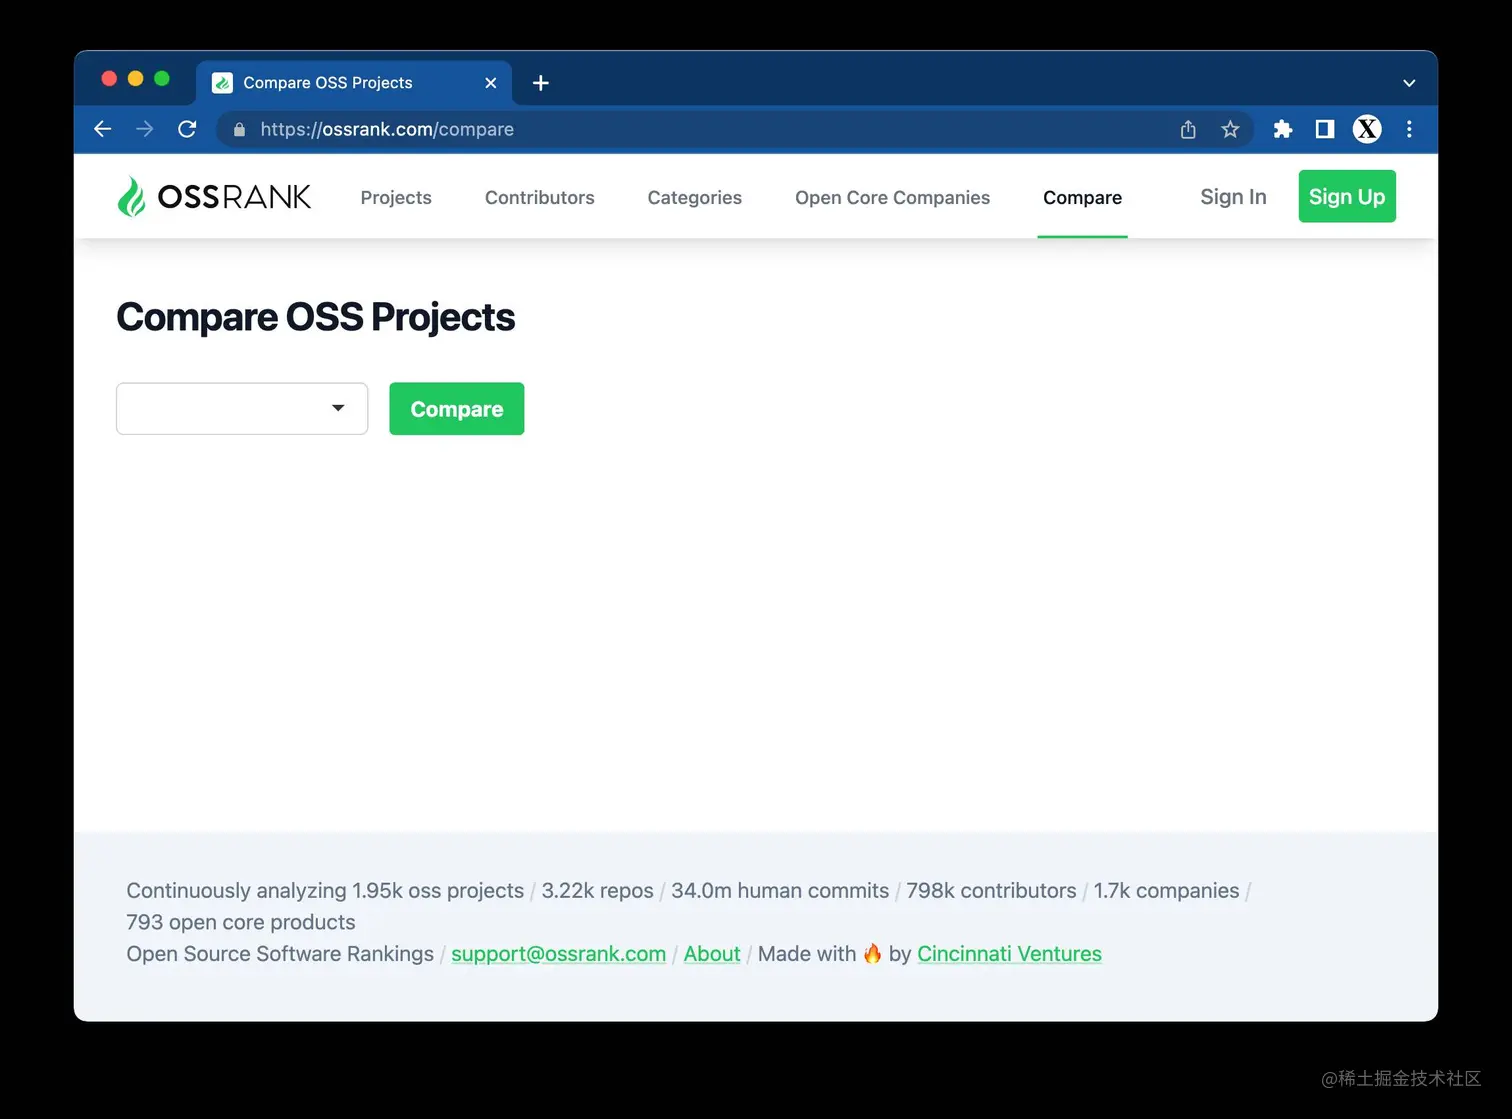Open the browser's three-dot menu
The image size is (1512, 1119).
pos(1409,129)
